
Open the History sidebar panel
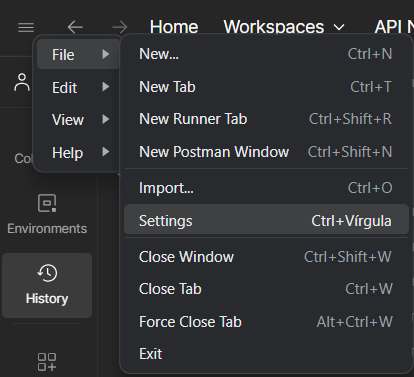click(x=47, y=285)
